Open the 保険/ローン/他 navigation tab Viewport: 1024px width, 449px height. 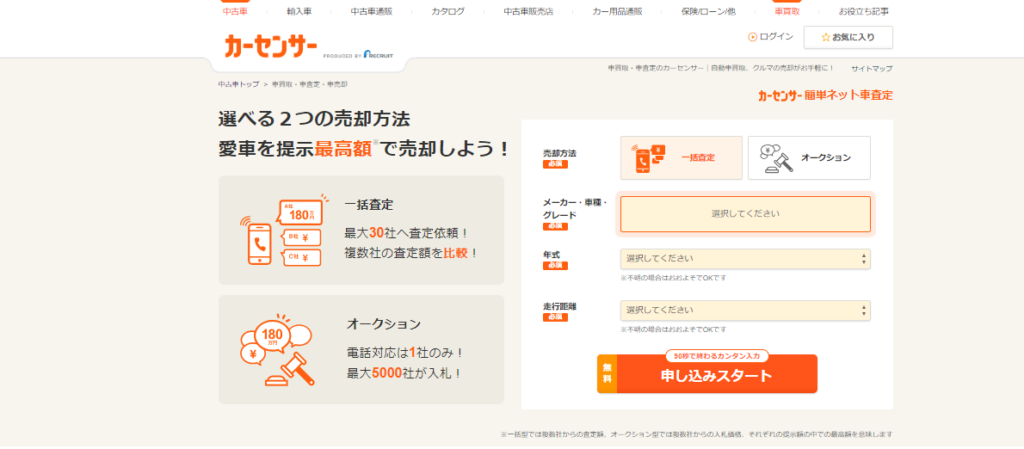[x=708, y=11]
